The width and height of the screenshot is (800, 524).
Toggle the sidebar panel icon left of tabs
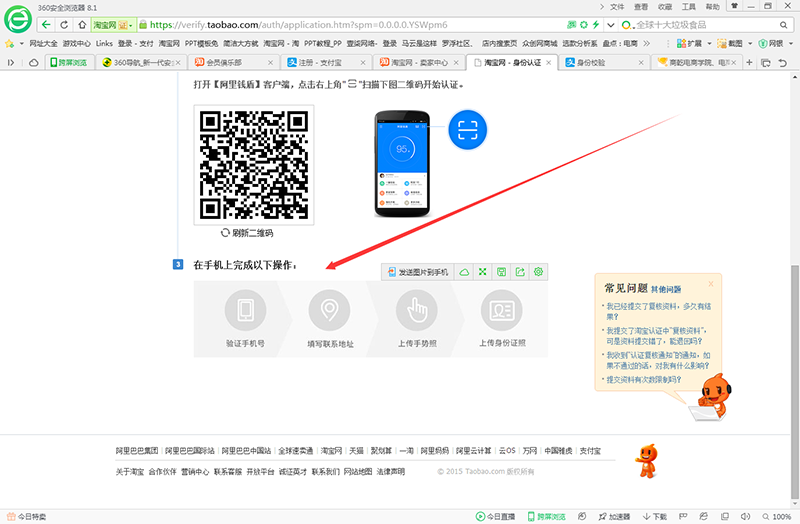point(11,63)
